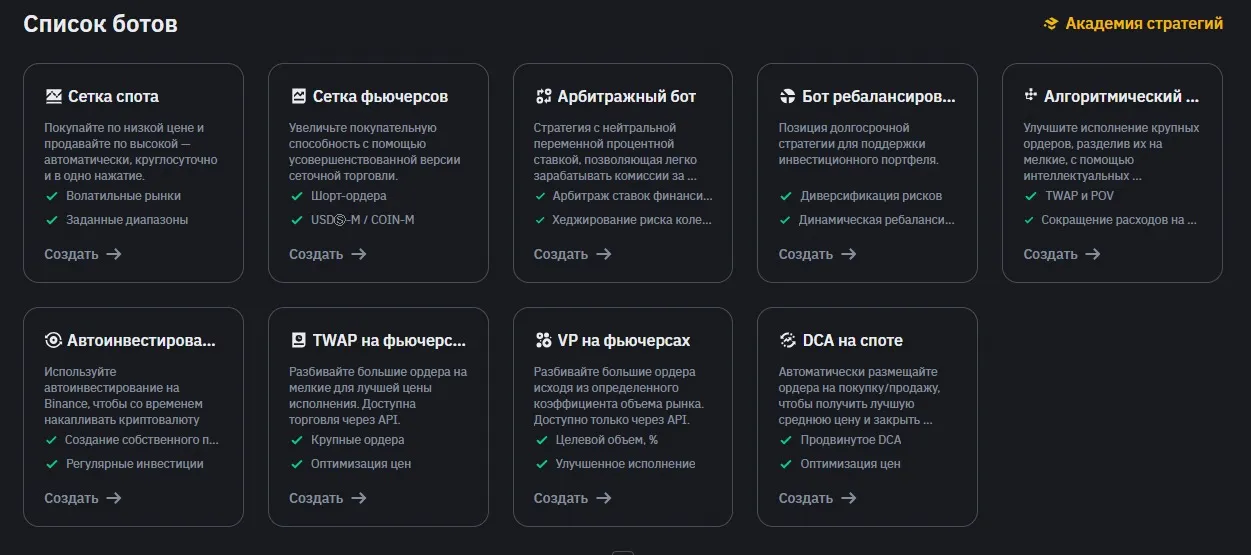Image resolution: width=1251 pixels, height=555 pixels.
Task: Click the Arbitrage bot (Арбитражный бот) icon
Action: 543,97
